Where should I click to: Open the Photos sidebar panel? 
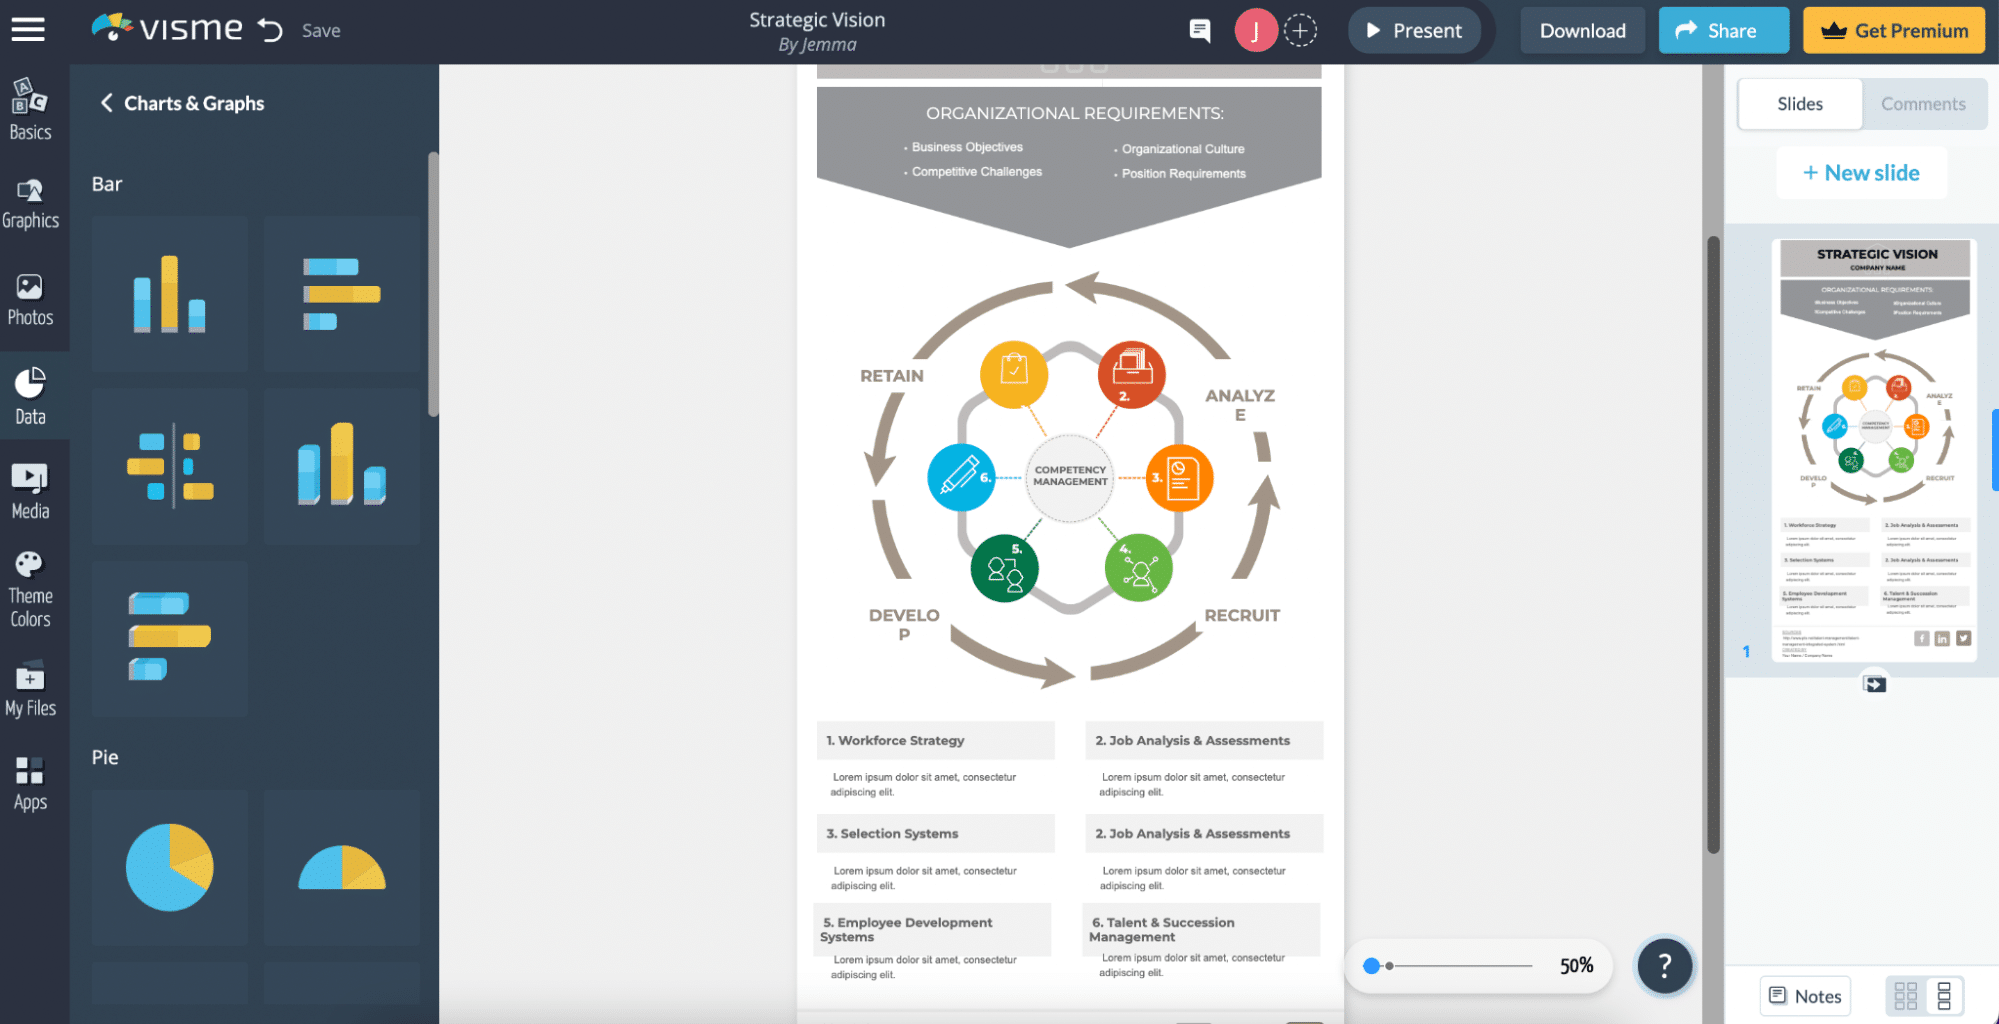click(31, 300)
